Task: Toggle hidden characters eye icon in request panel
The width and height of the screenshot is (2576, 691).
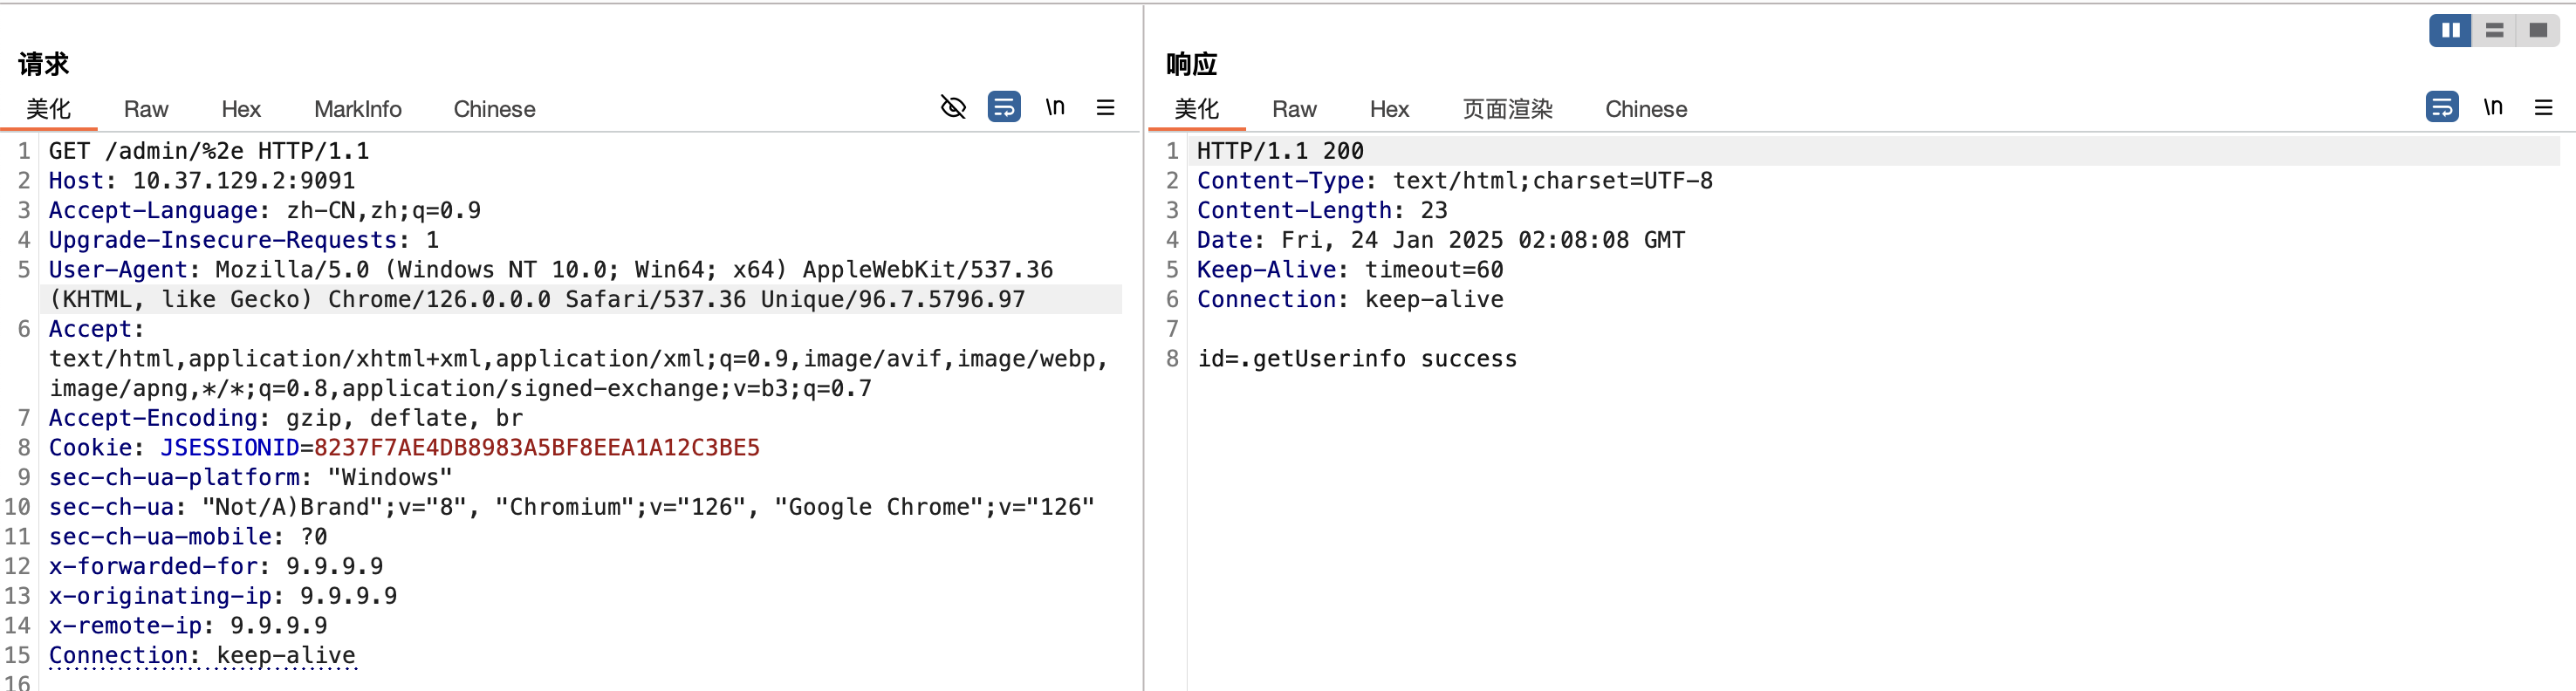Action: coord(953,107)
